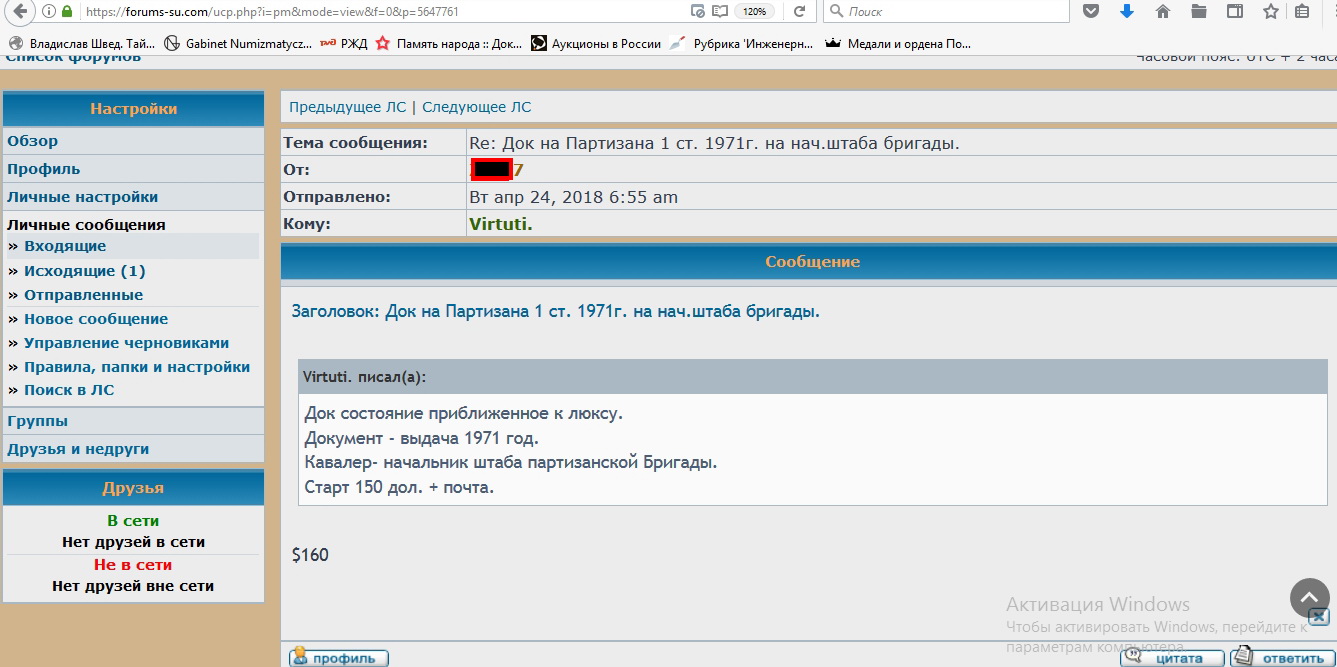This screenshot has height=667, width=1337.
Task: Reload the page with the refresh icon
Action: tap(800, 12)
